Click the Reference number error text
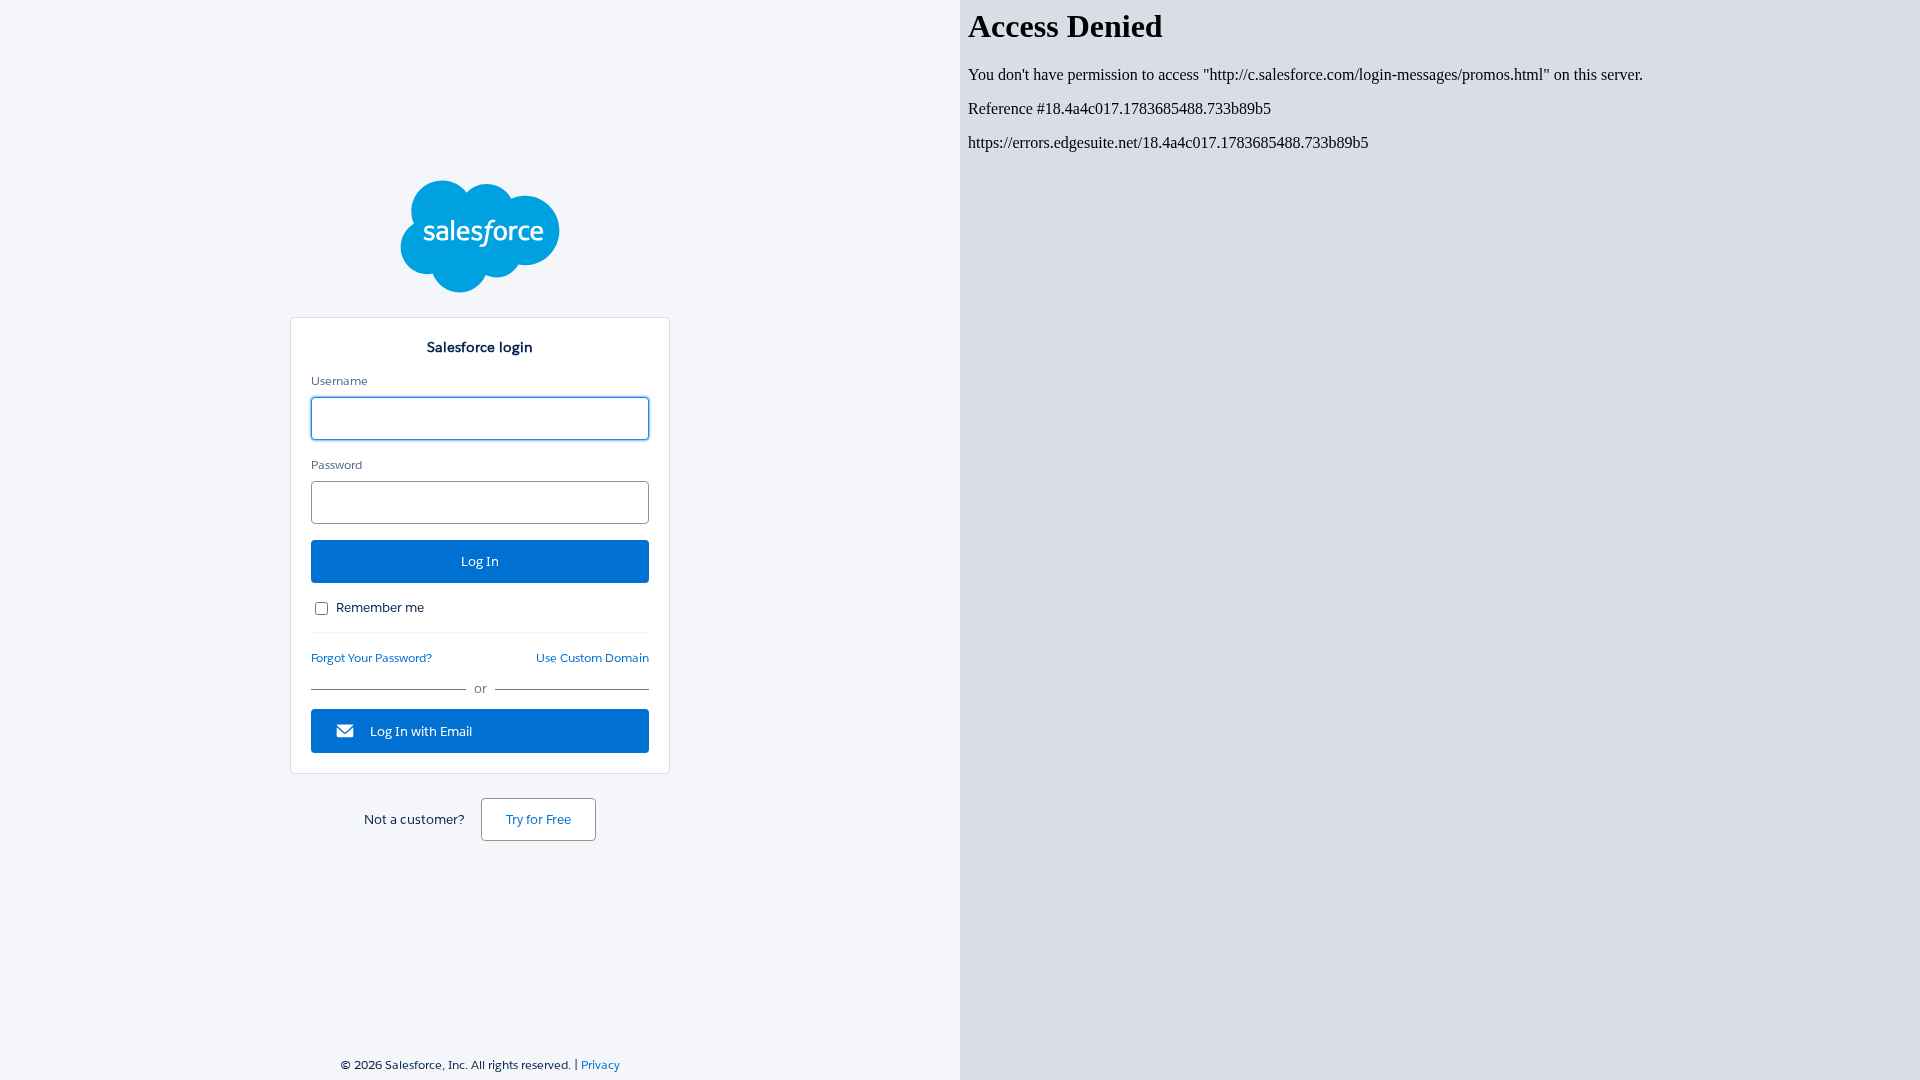The height and width of the screenshot is (1080, 1920). tap(1119, 108)
